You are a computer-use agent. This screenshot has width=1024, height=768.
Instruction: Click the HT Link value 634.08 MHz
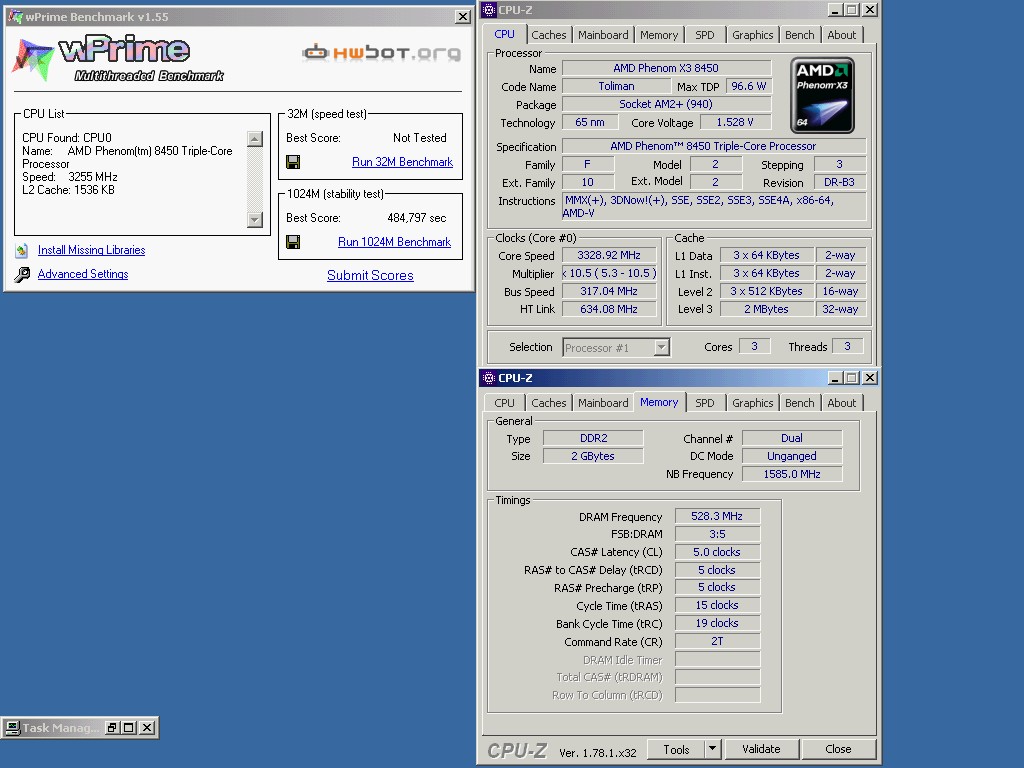pos(609,309)
